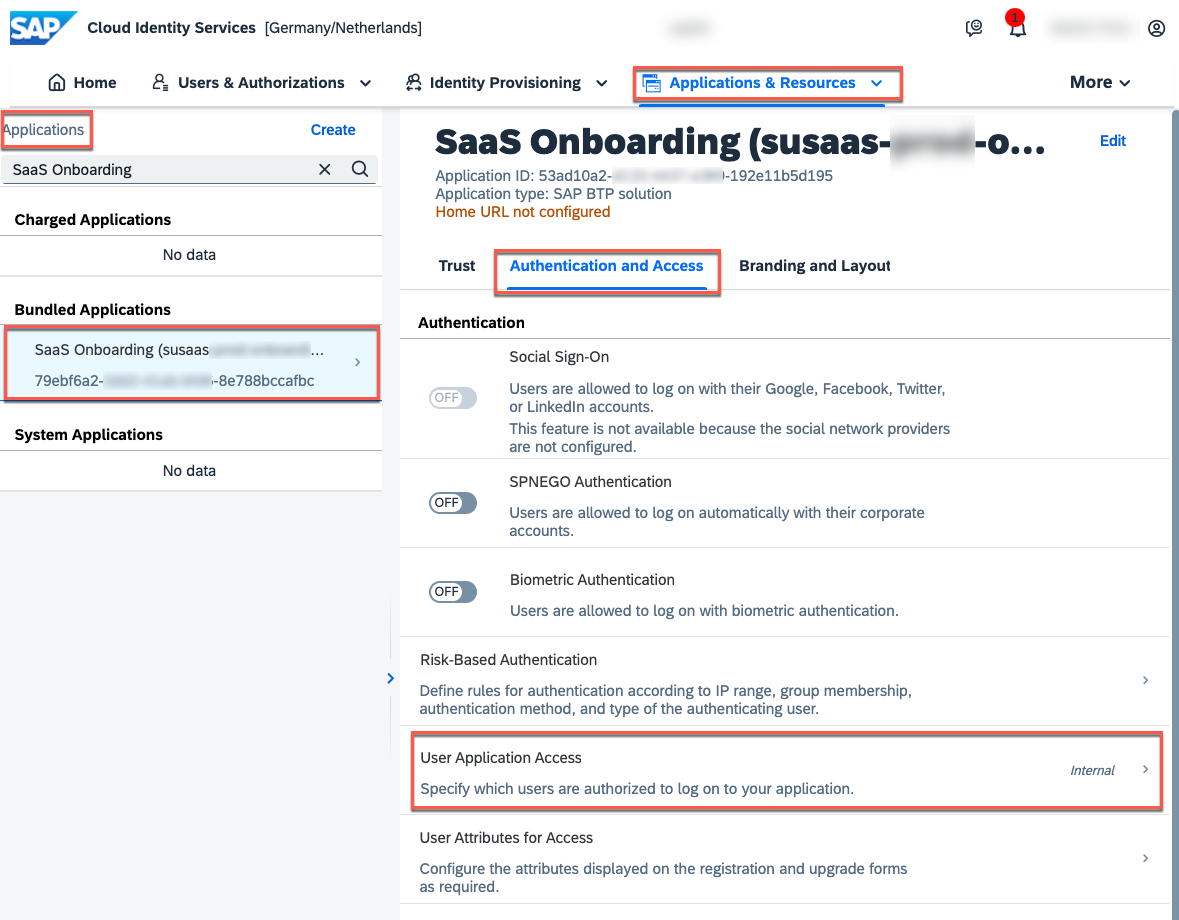Click the Bundled Applications heading
Image resolution: width=1179 pixels, height=920 pixels.
click(92, 310)
